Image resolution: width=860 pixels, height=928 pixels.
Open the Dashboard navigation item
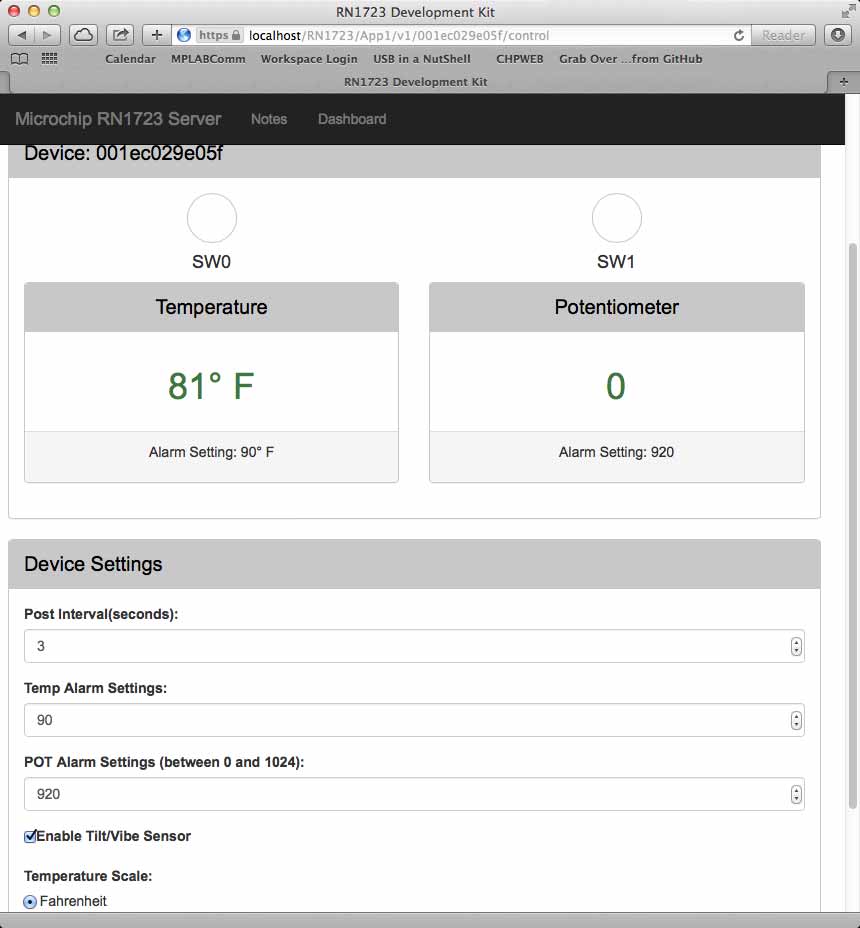click(x=352, y=119)
